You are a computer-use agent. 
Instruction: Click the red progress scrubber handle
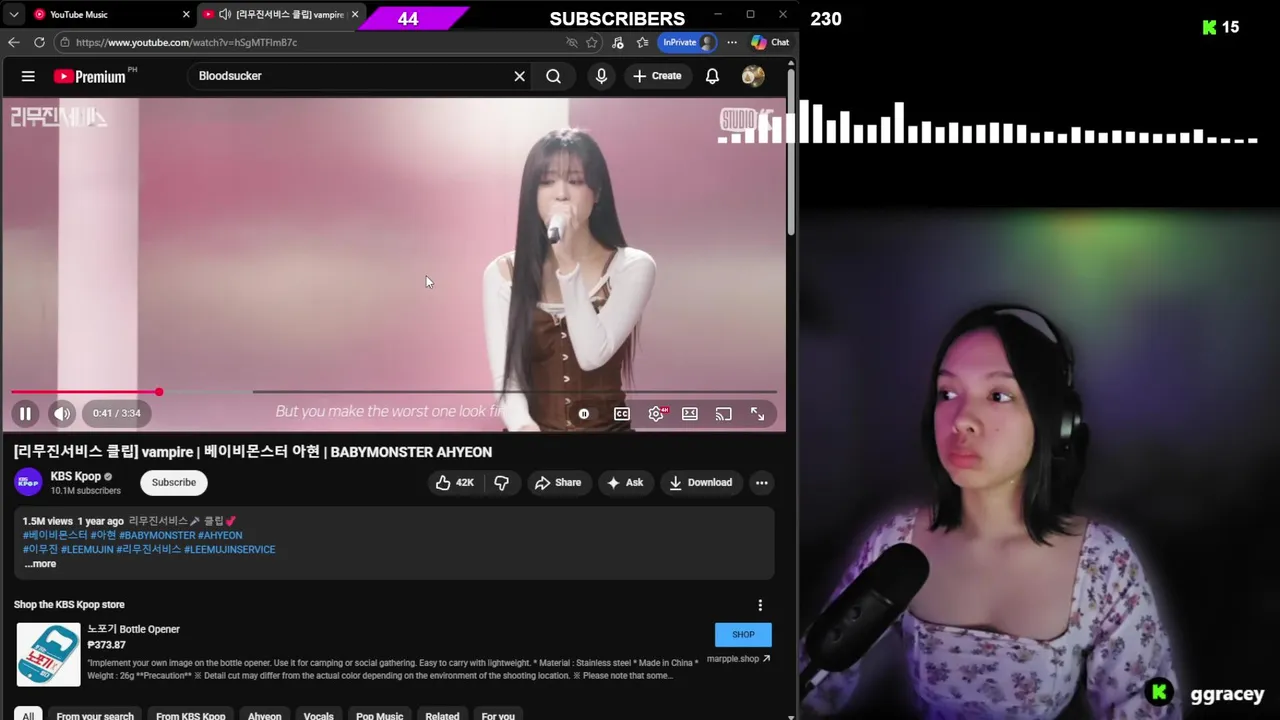pos(159,392)
